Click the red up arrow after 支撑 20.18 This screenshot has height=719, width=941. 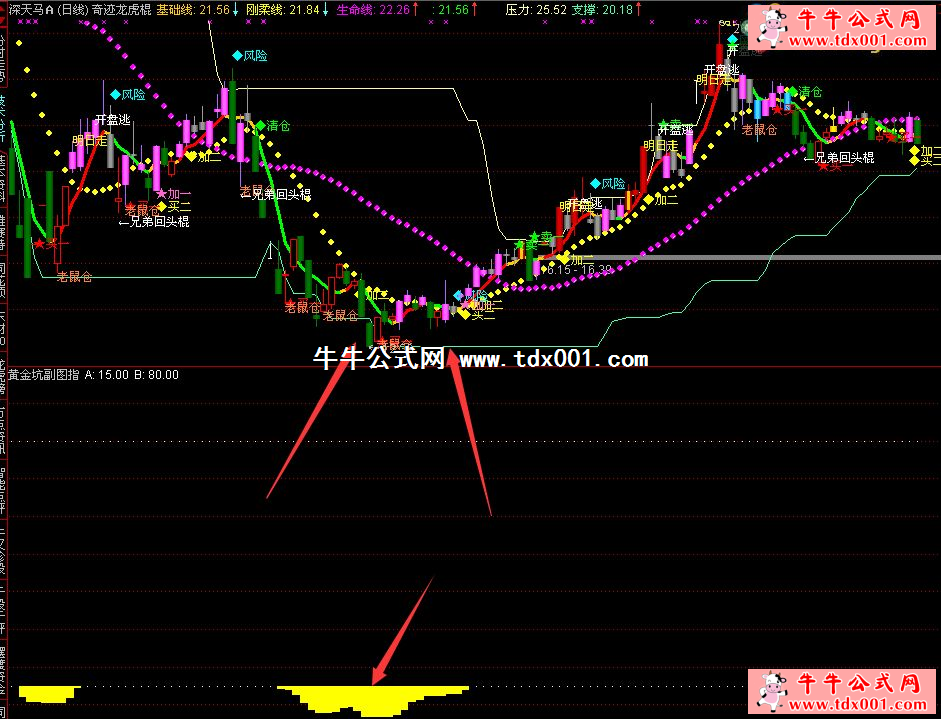pyautogui.click(x=640, y=9)
